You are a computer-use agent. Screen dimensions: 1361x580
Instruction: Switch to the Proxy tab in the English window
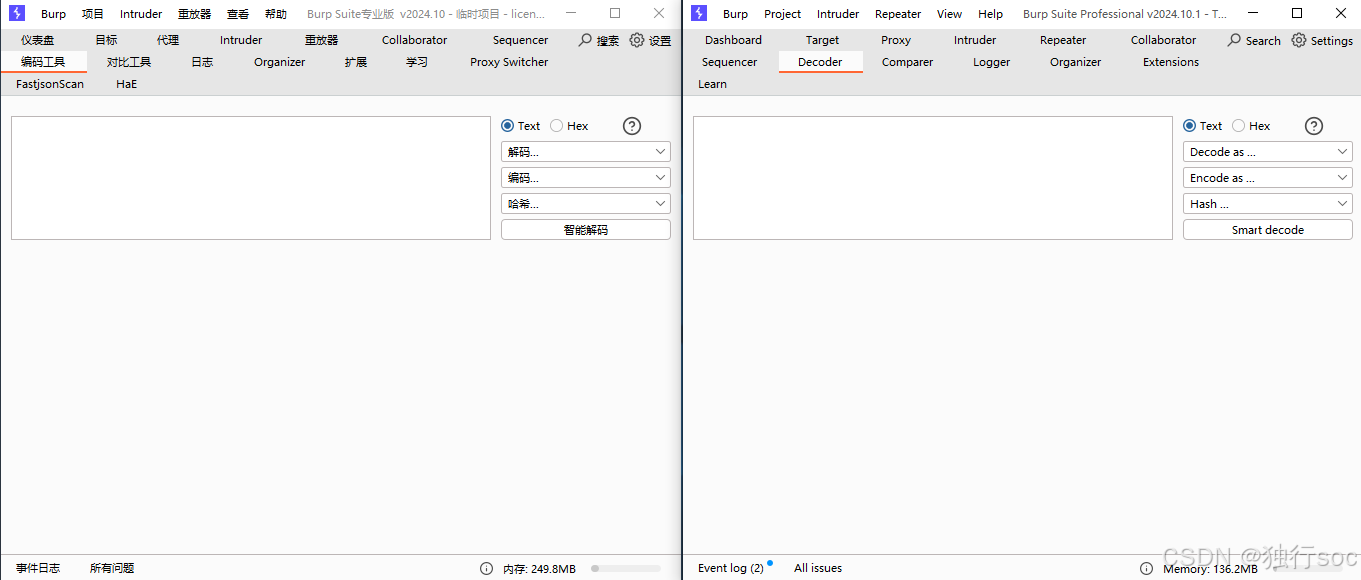click(896, 40)
